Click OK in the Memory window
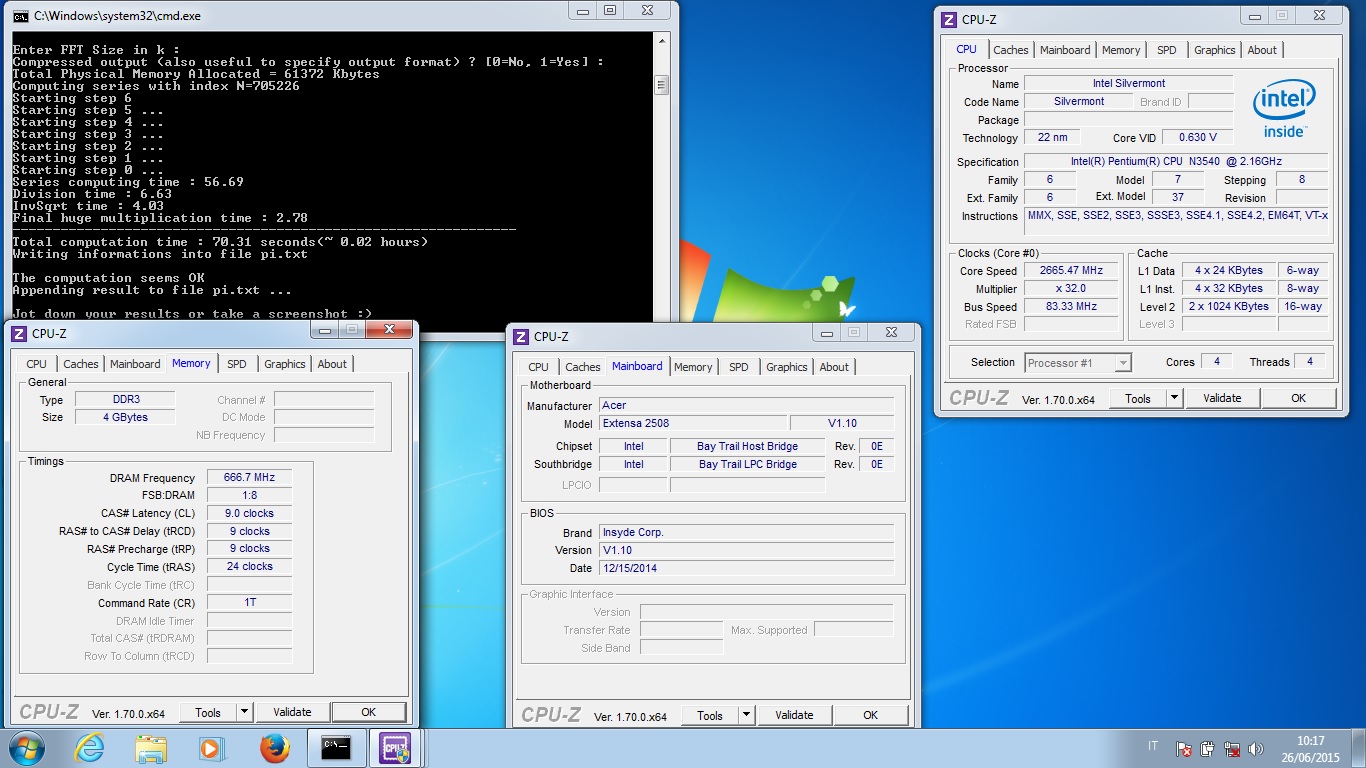 [368, 712]
